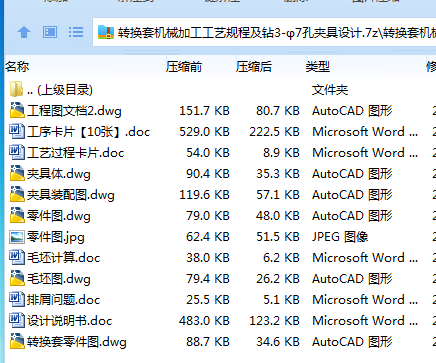
Task: Select file 夹具体.dwg
Action: pyautogui.click(x=59, y=174)
